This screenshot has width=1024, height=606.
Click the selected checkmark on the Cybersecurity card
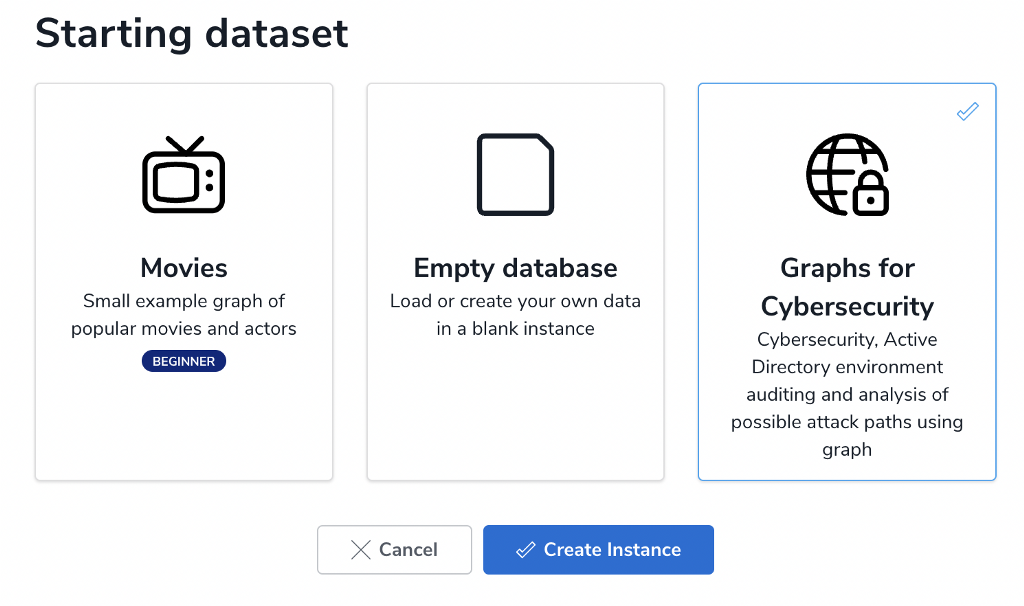968,112
